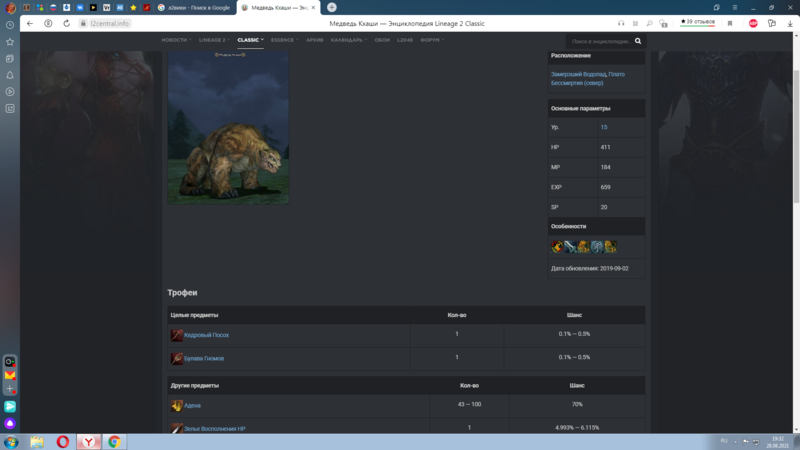Launch Alice assistant purple icon
Image resolution: width=800 pixels, height=450 pixels.
[x=10, y=423]
